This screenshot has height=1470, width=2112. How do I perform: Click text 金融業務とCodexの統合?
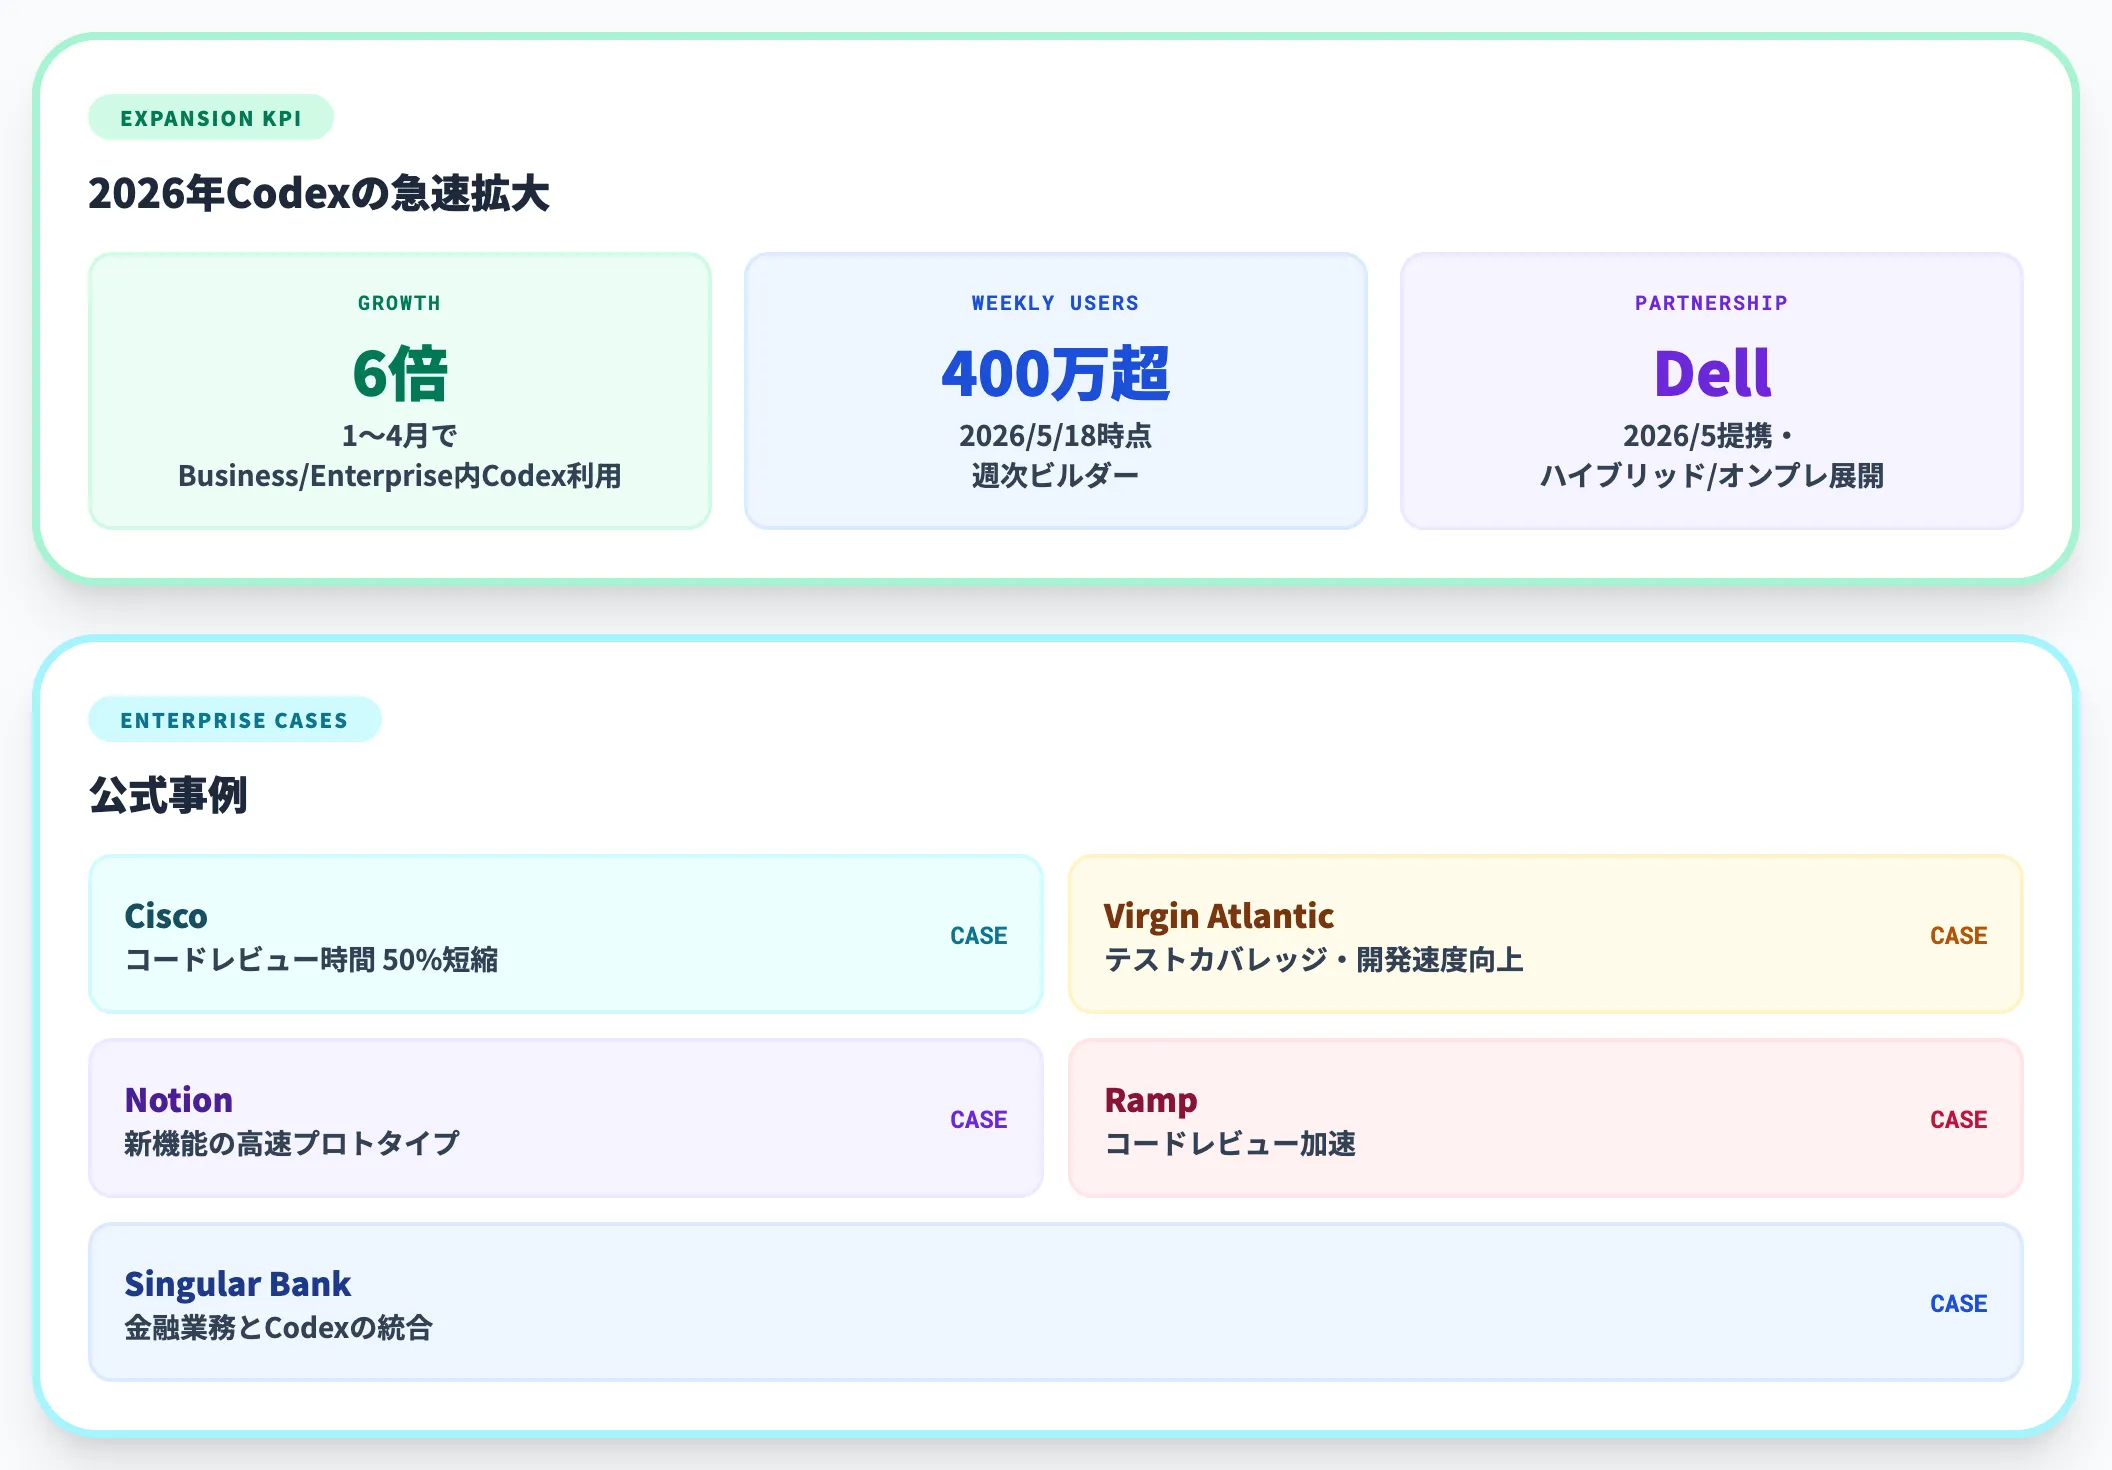[x=279, y=1328]
